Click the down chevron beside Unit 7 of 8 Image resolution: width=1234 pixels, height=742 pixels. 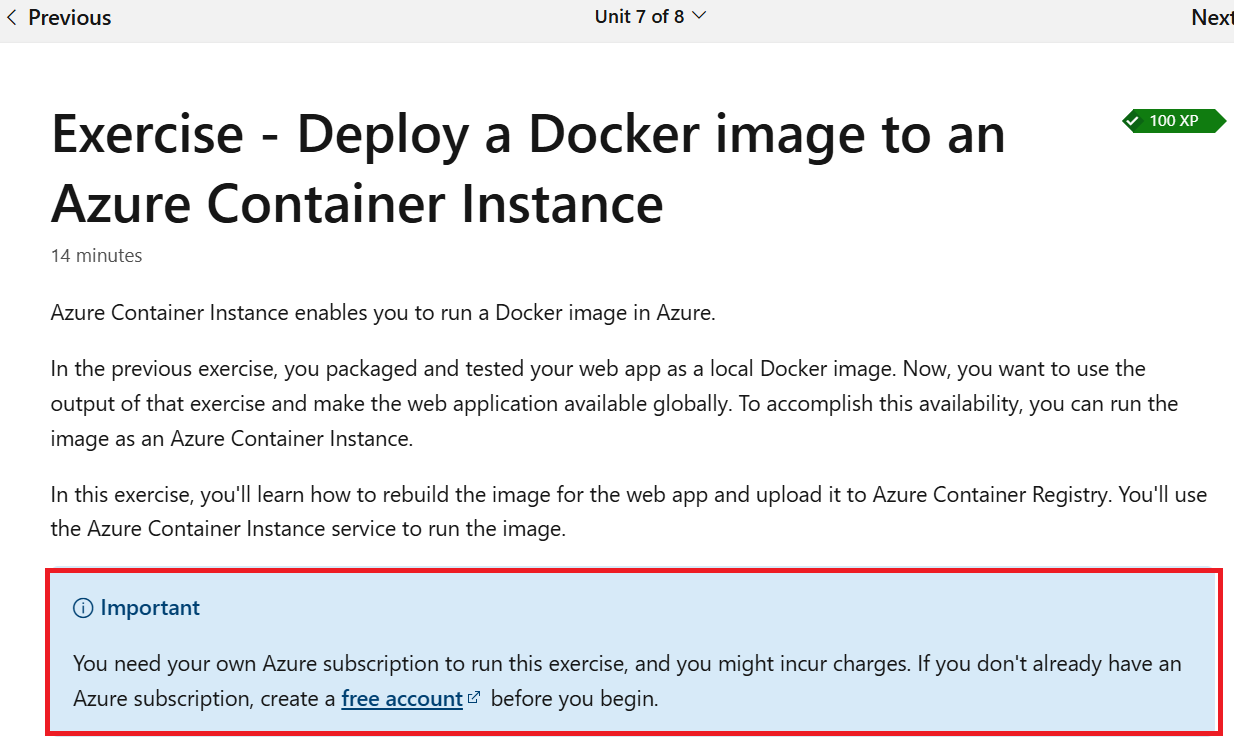pyautogui.click(x=699, y=16)
